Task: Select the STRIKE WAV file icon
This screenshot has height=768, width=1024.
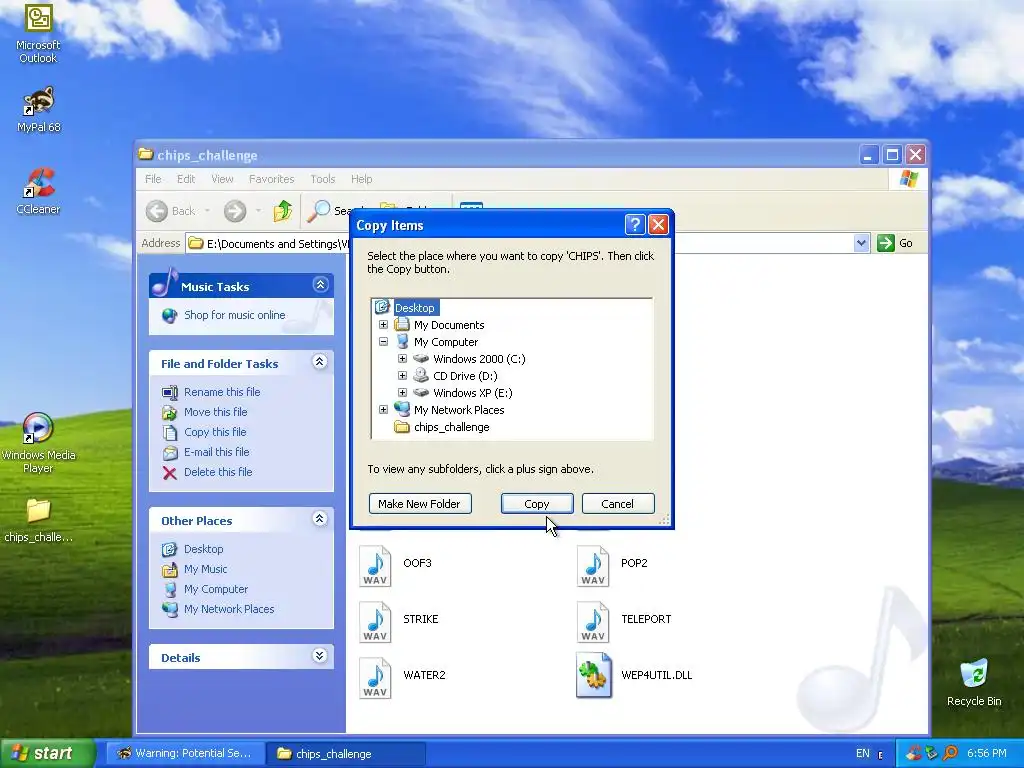Action: [375, 622]
